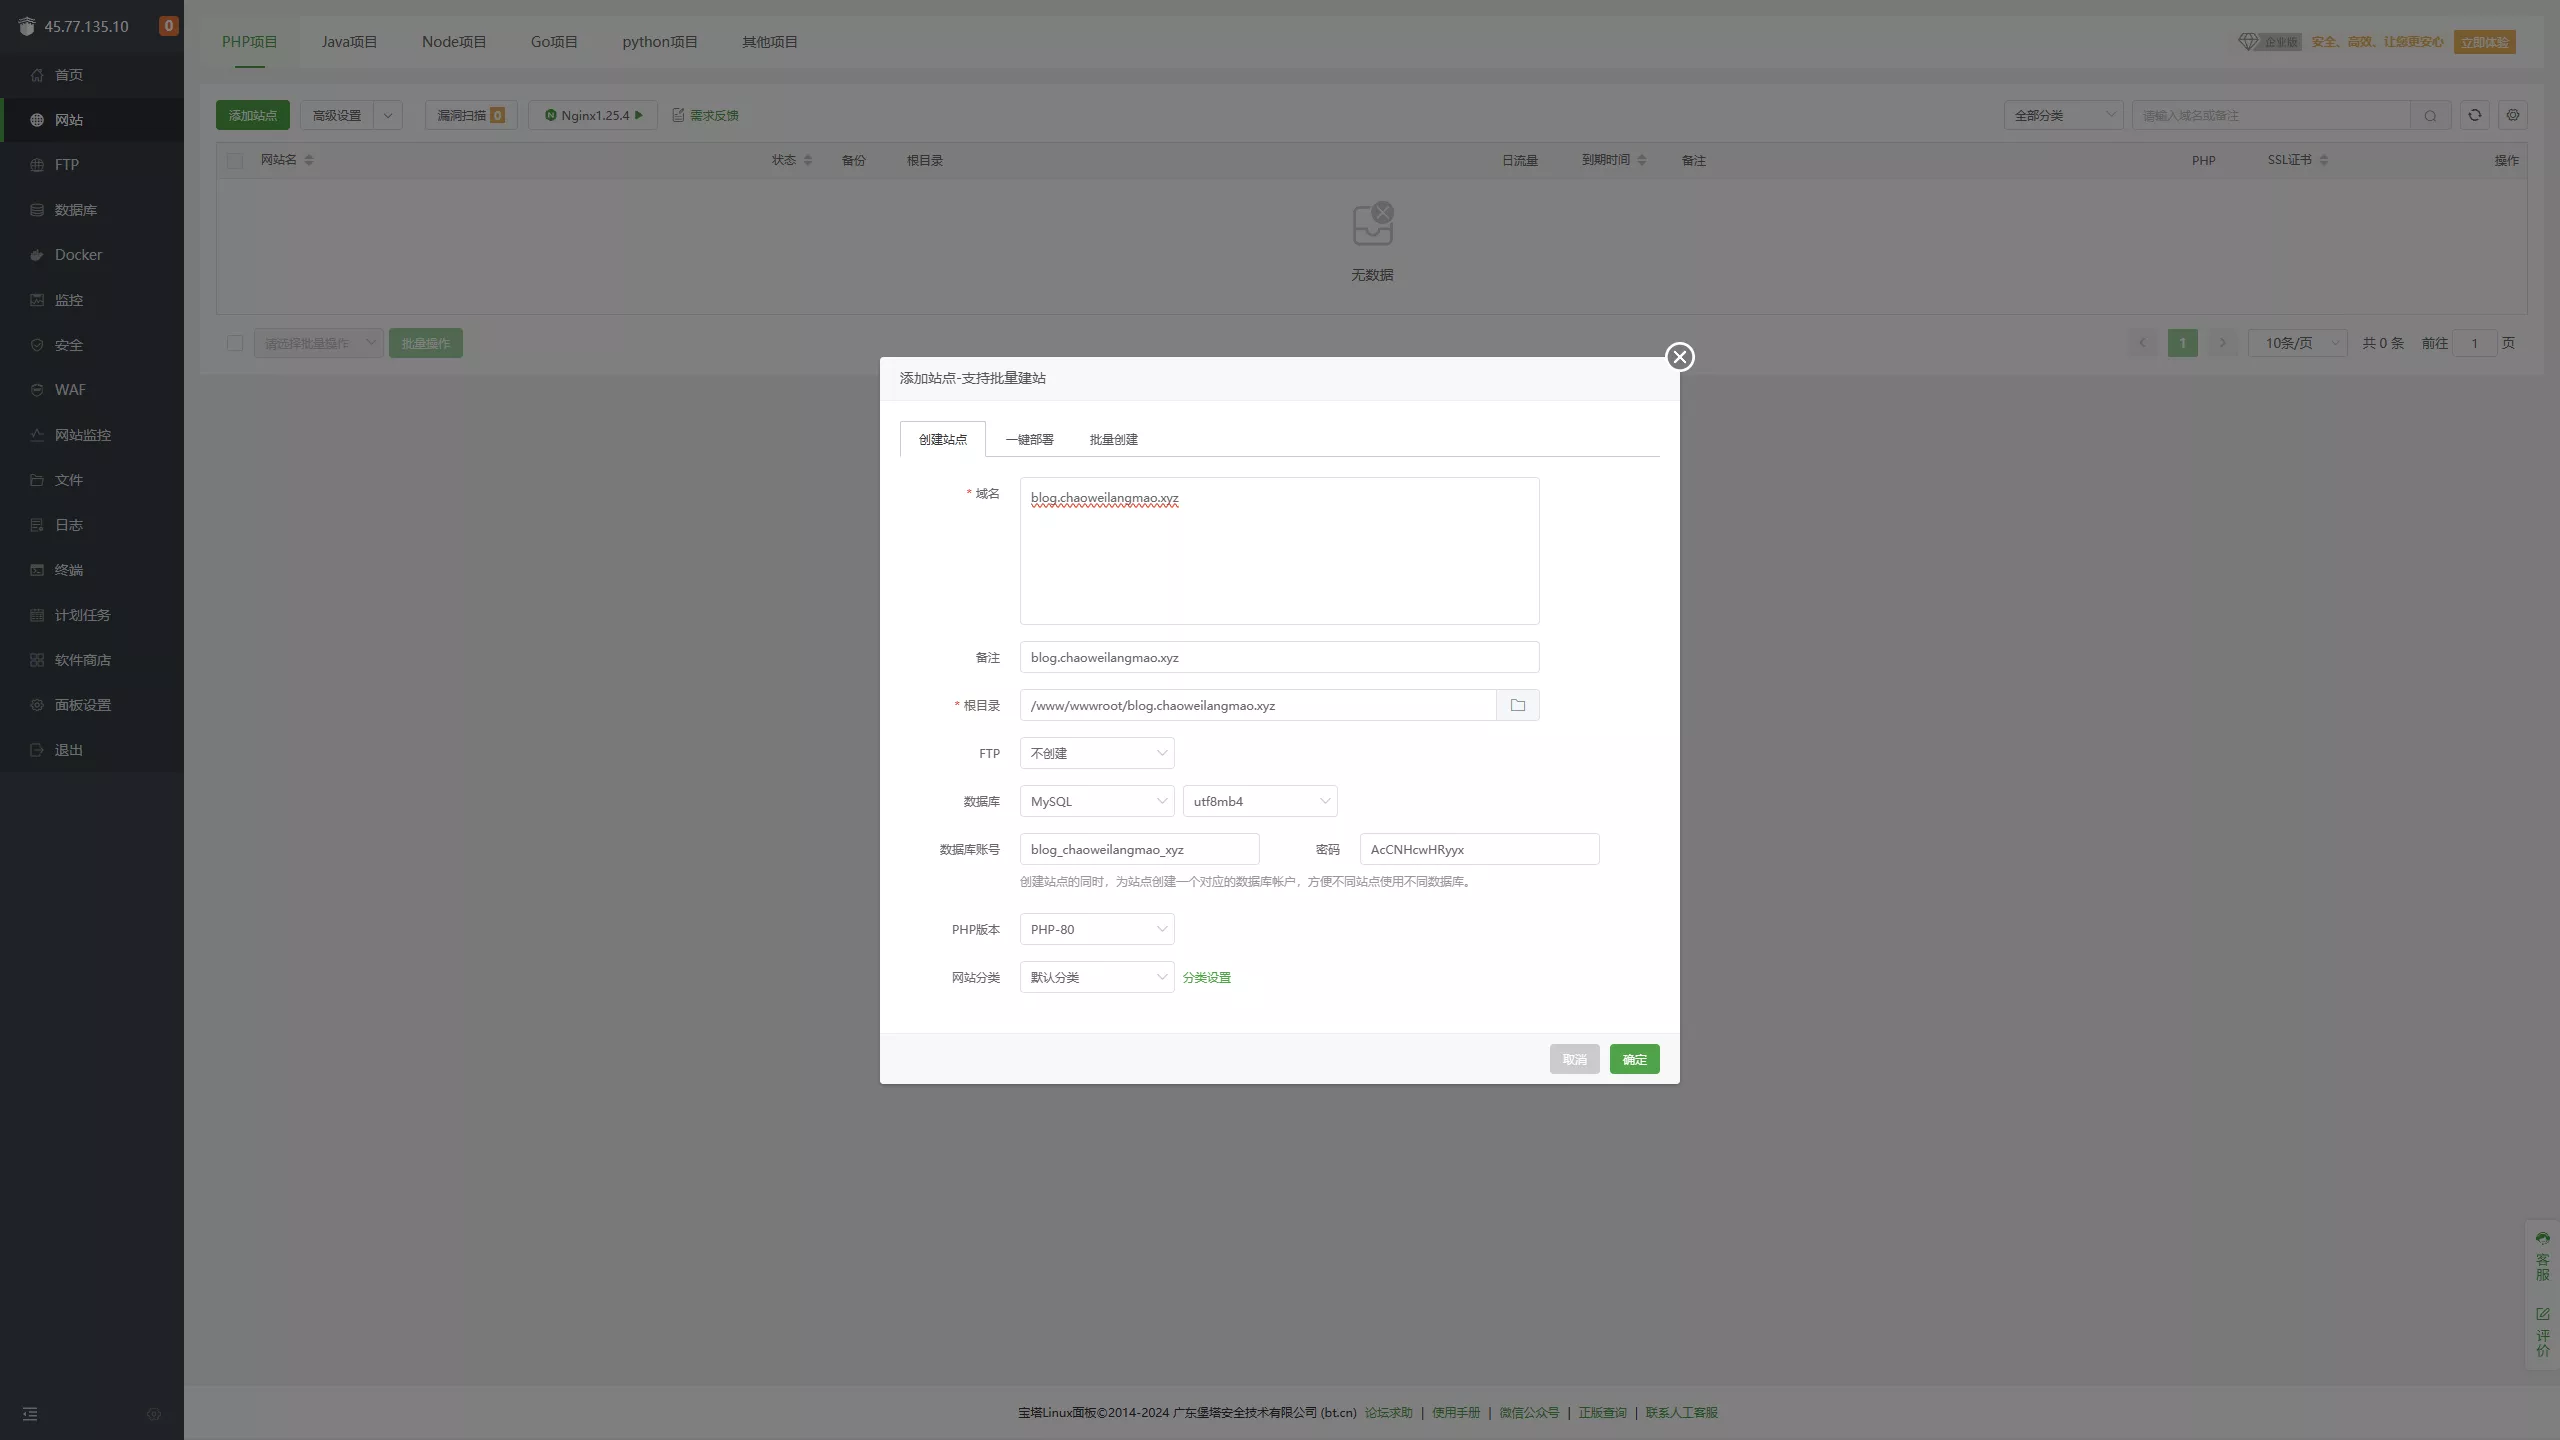Screen dimensions: 2560x1440
Task: Switch to the 一键部署 tab
Action: [x=1028, y=439]
